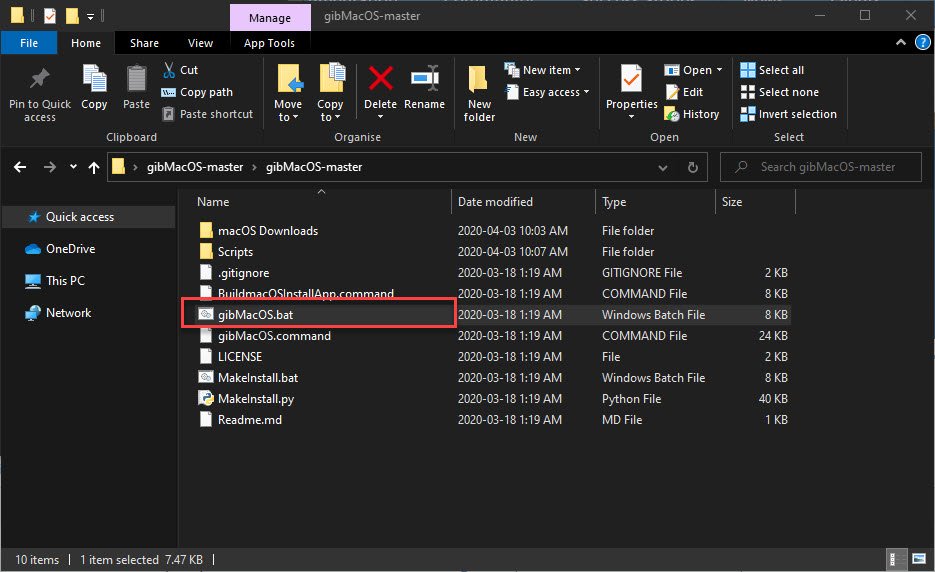Select MakeInstall.bat file
Image resolution: width=935 pixels, height=572 pixels.
[x=258, y=378]
